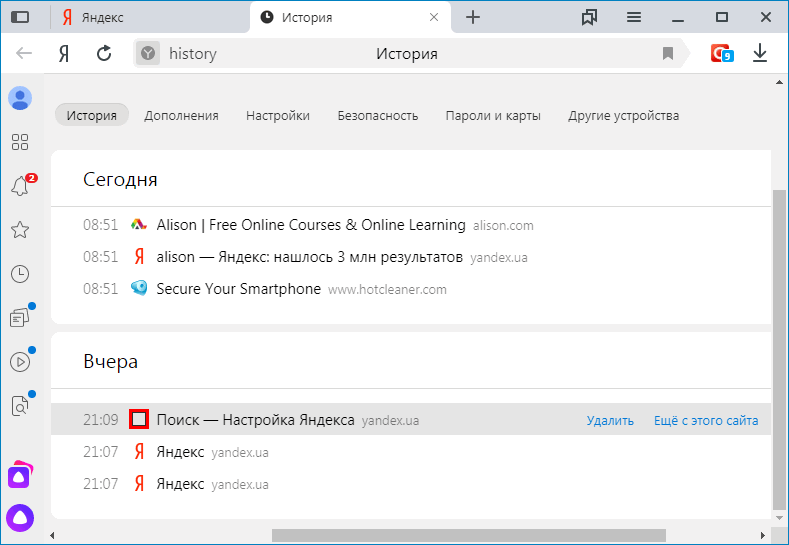Open the alison Яндекс search results entry
This screenshot has height=545, width=789.
(x=309, y=257)
